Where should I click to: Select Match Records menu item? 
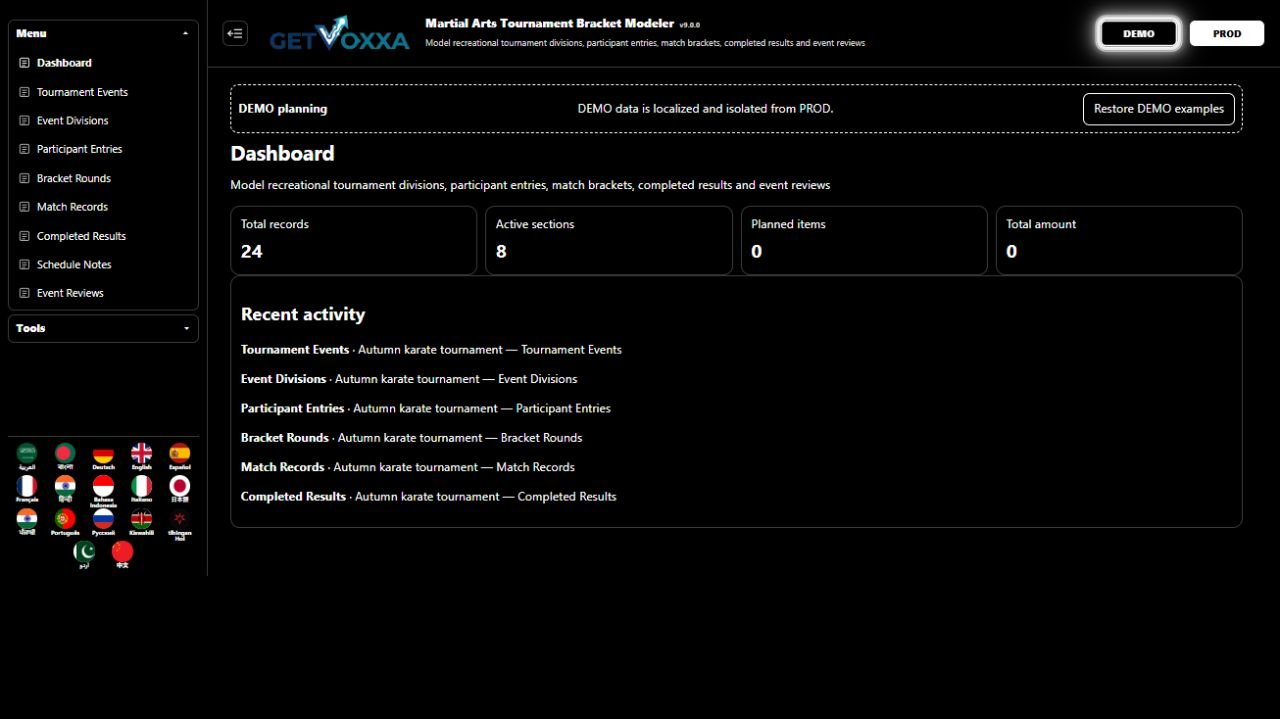tap(103, 207)
